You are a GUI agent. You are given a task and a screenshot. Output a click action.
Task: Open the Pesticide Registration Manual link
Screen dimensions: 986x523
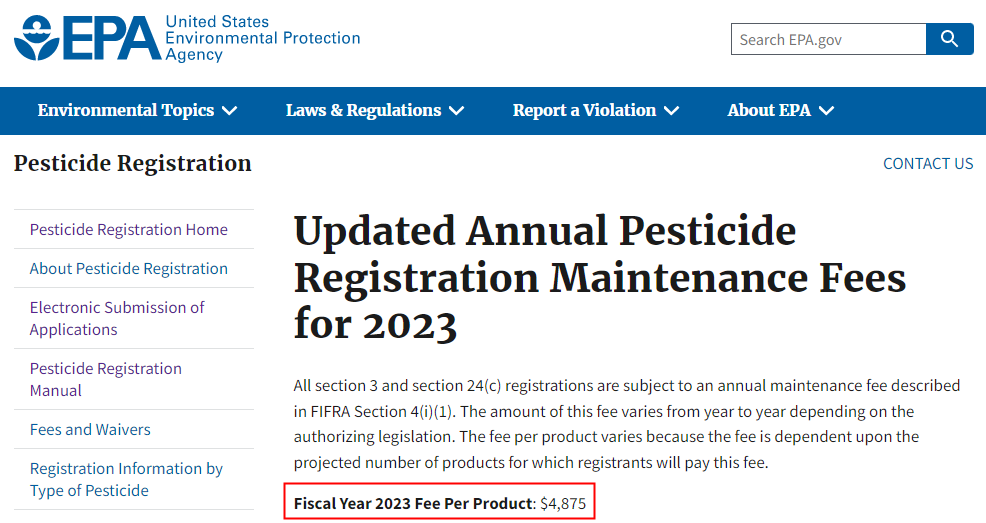pyautogui.click(x=106, y=379)
